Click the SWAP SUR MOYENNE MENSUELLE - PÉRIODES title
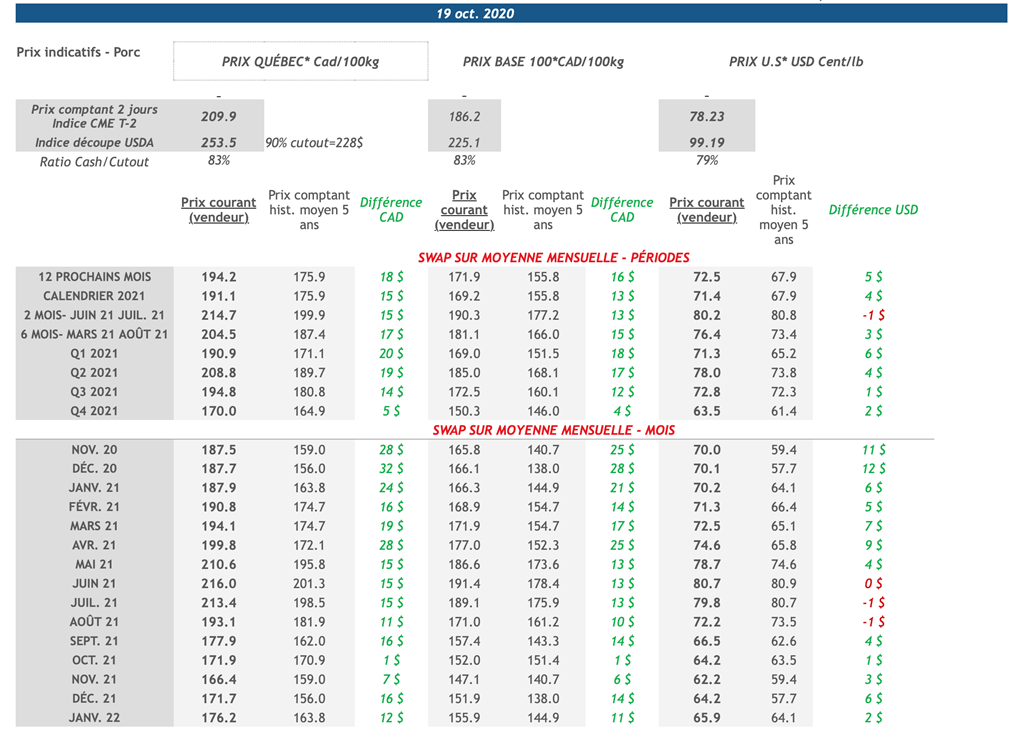1024x738 pixels. tap(546, 258)
